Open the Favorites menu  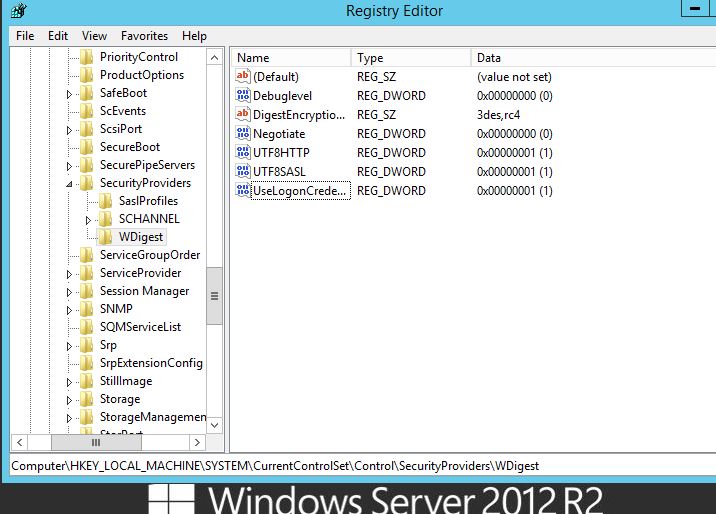click(x=144, y=36)
